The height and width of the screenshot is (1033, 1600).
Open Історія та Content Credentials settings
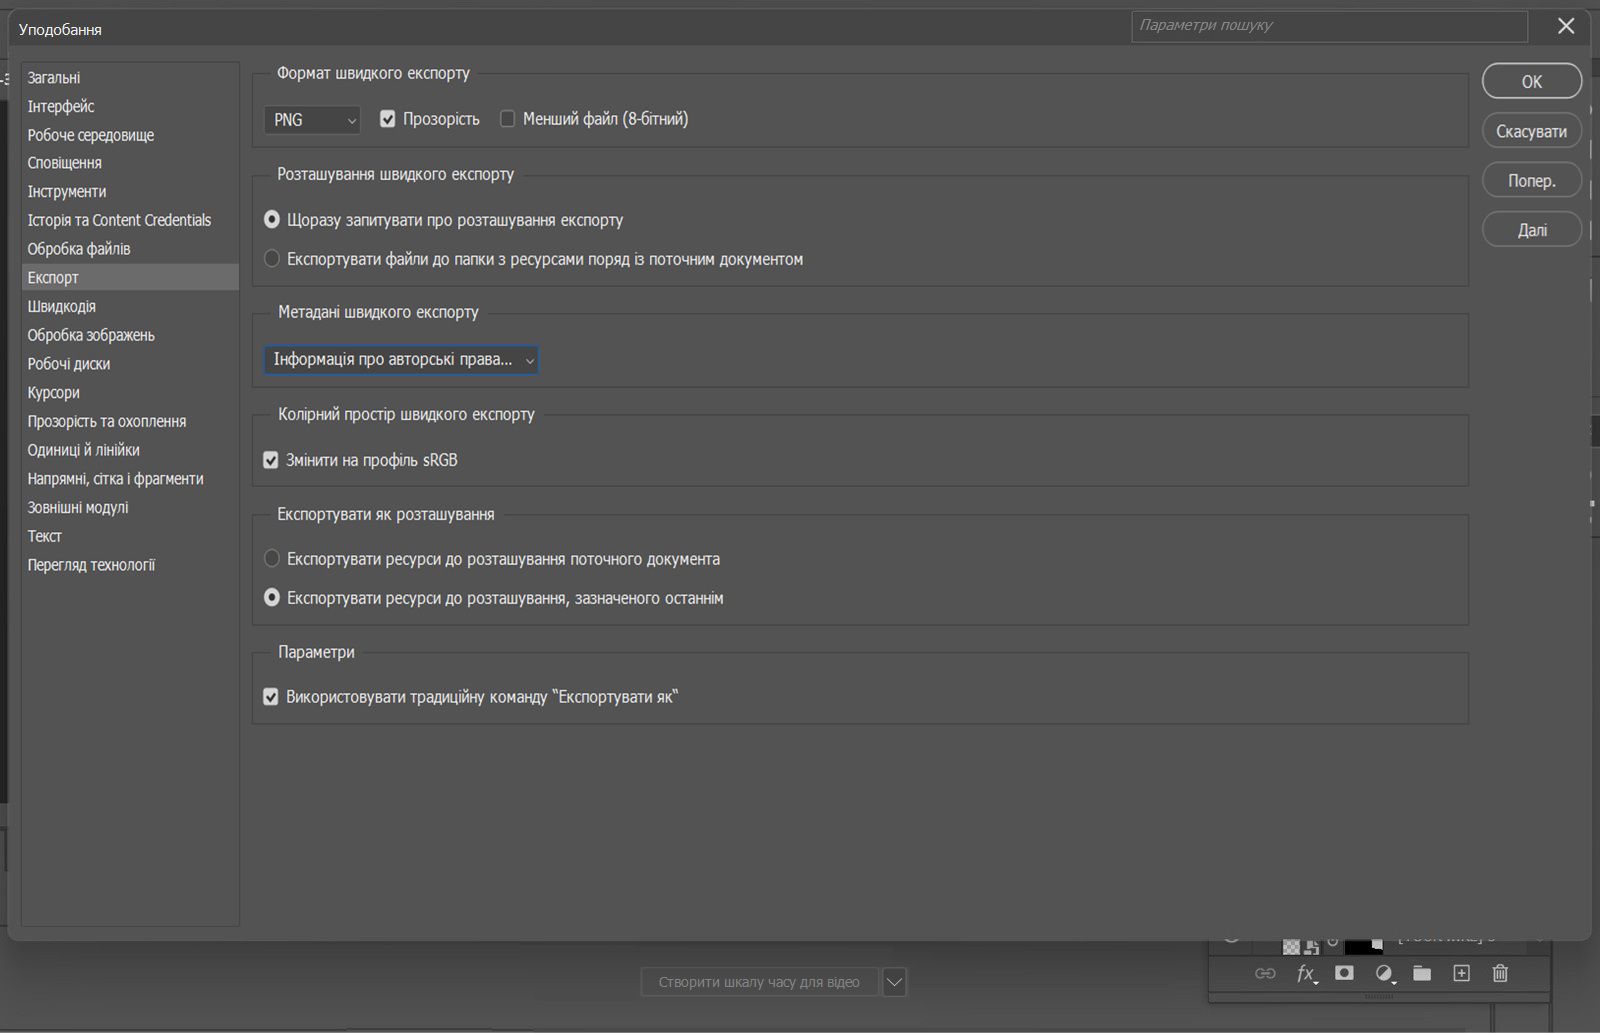130,220
